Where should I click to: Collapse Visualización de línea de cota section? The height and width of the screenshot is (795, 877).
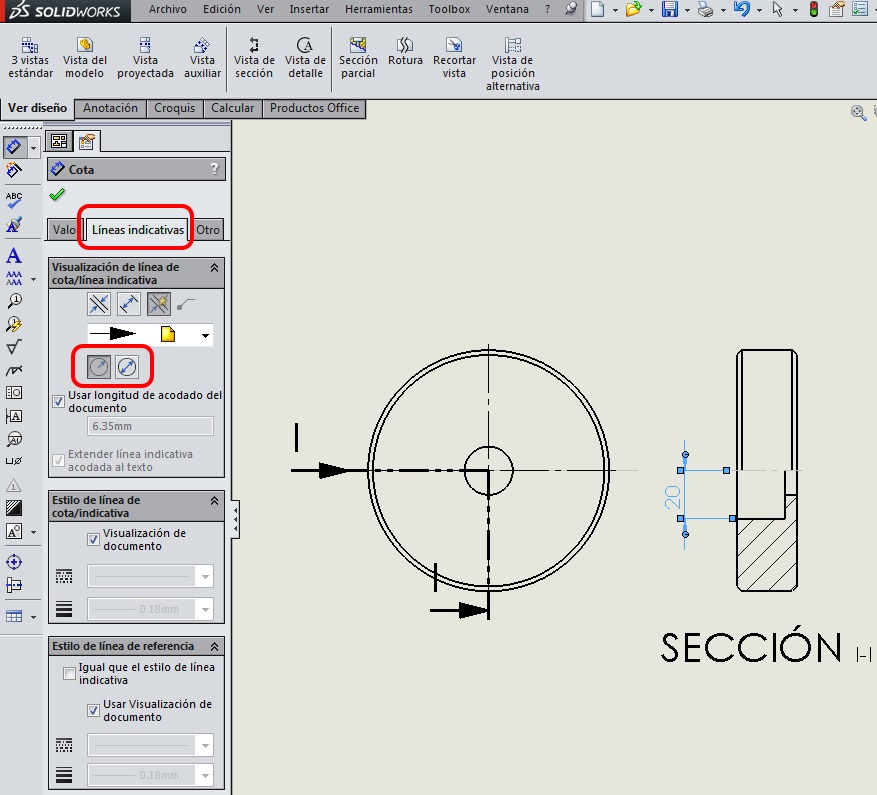click(x=214, y=268)
